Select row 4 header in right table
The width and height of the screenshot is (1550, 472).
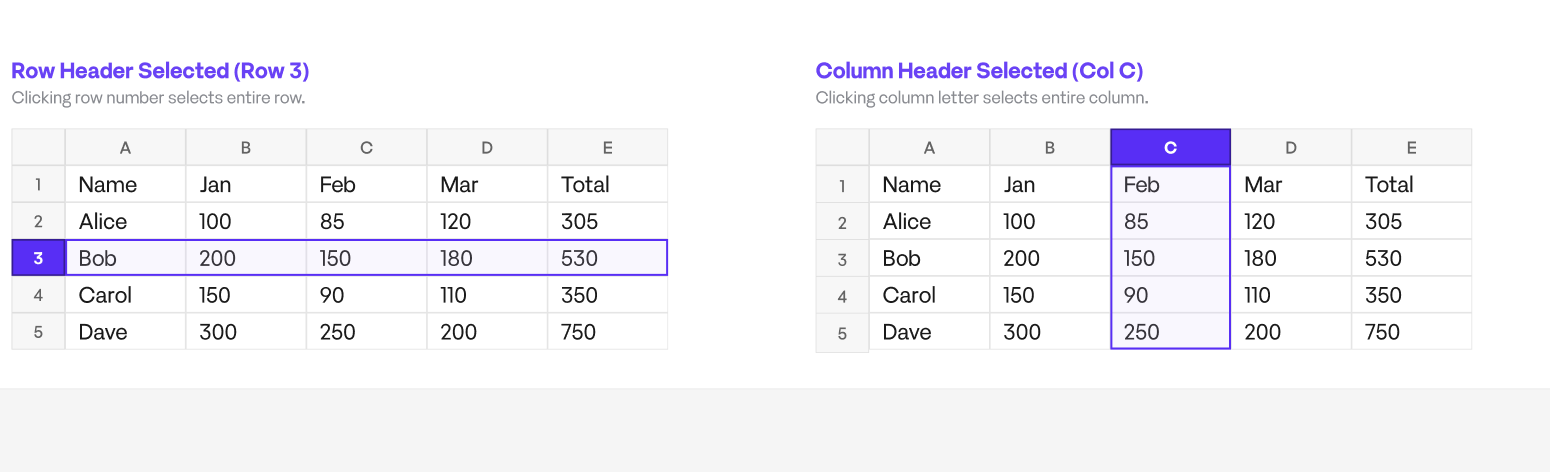842,295
